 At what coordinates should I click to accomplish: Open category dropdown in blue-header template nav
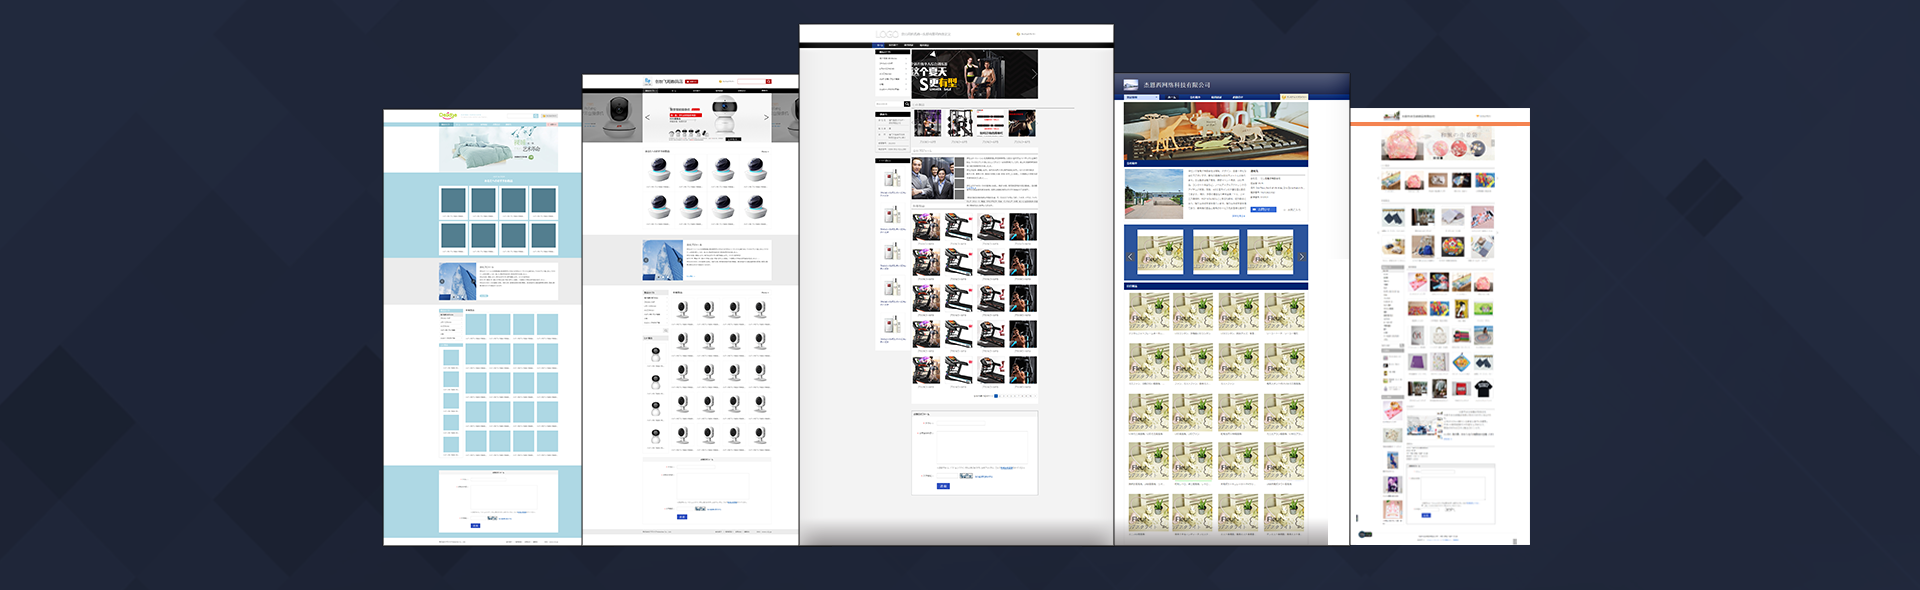pos(1142,97)
